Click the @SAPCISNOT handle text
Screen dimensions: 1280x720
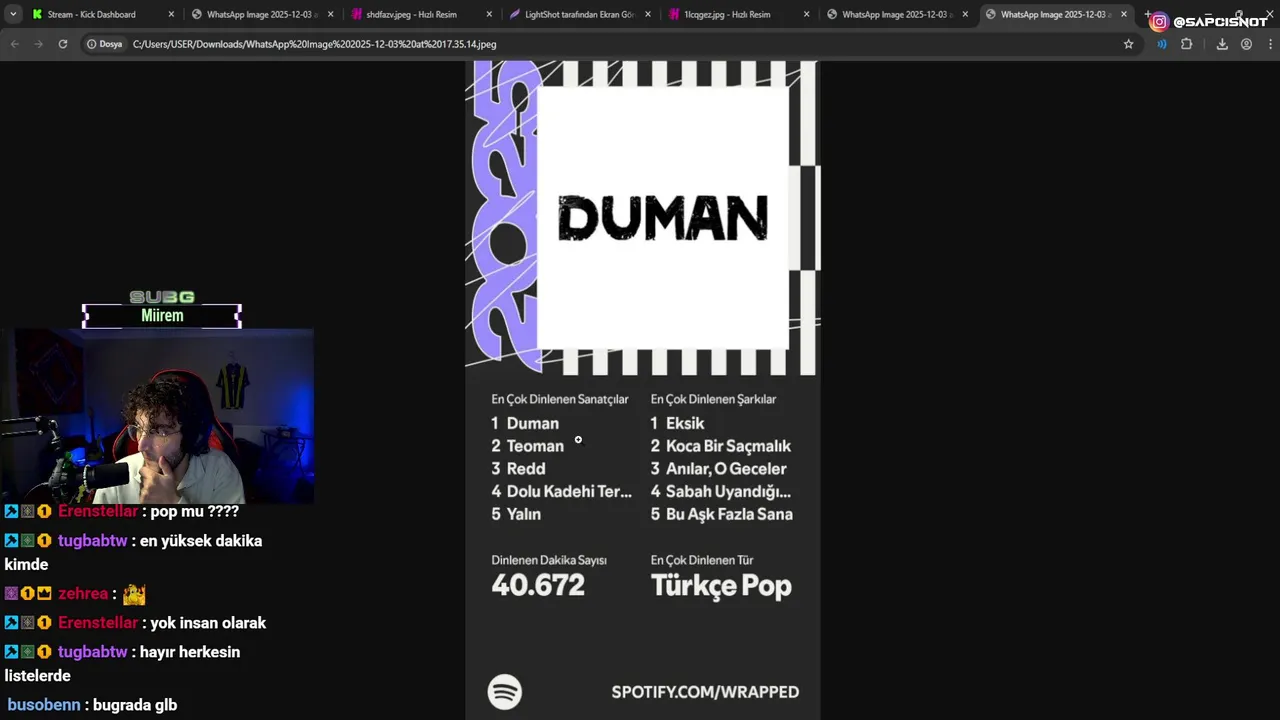coord(1220,21)
